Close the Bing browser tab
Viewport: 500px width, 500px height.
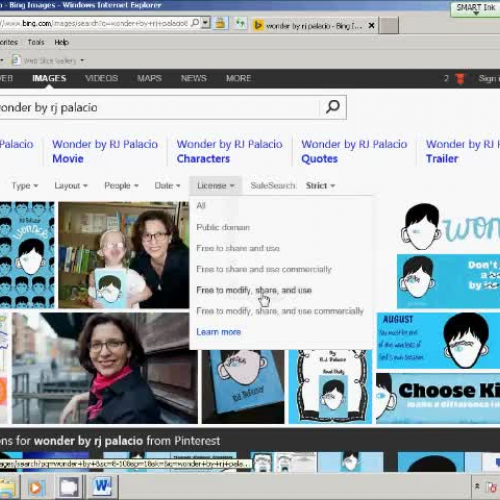tap(371, 25)
